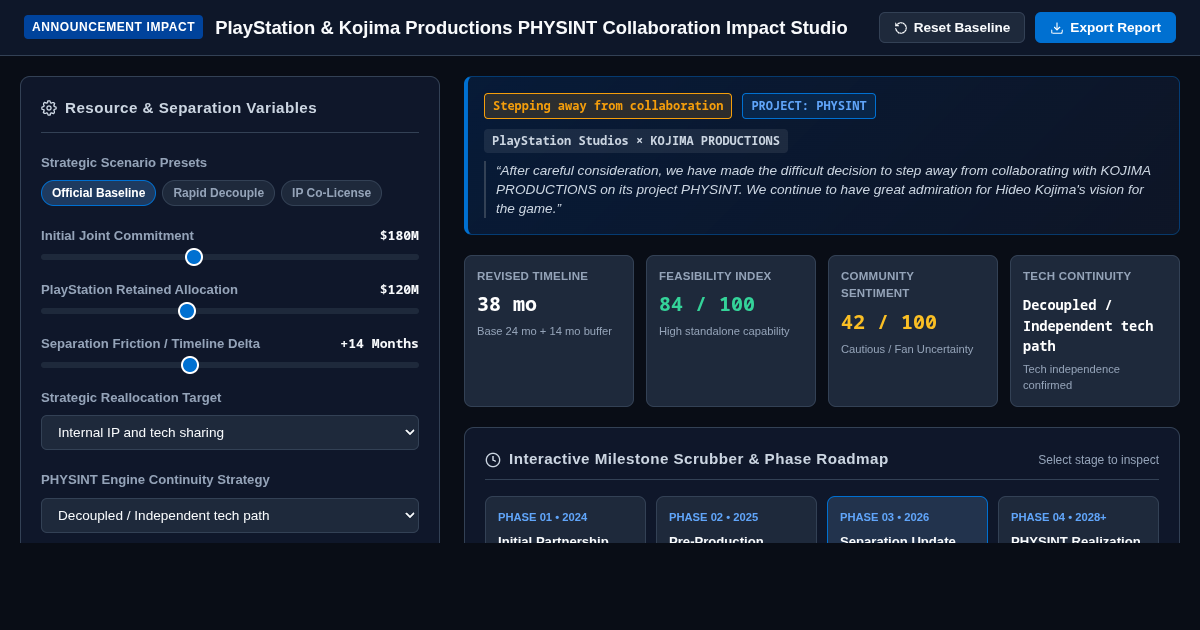The image size is (1200, 630).
Task: Click the $180M commitment value
Action: [x=399, y=236]
